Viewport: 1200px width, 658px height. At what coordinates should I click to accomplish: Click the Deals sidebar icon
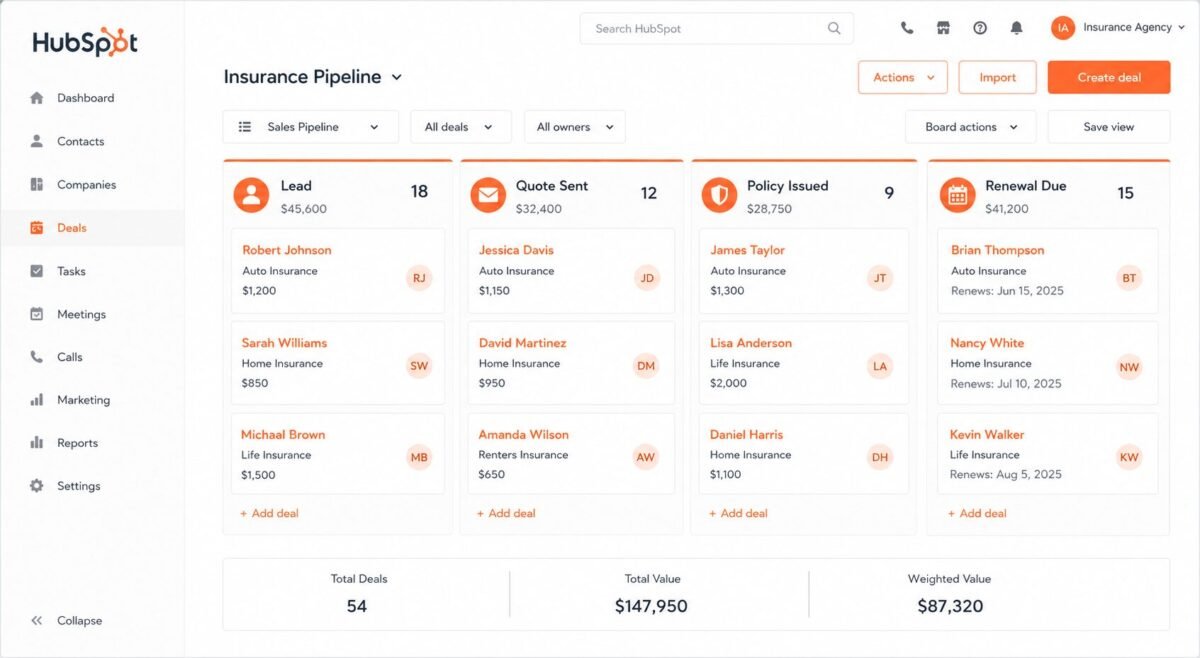pyautogui.click(x=37, y=228)
